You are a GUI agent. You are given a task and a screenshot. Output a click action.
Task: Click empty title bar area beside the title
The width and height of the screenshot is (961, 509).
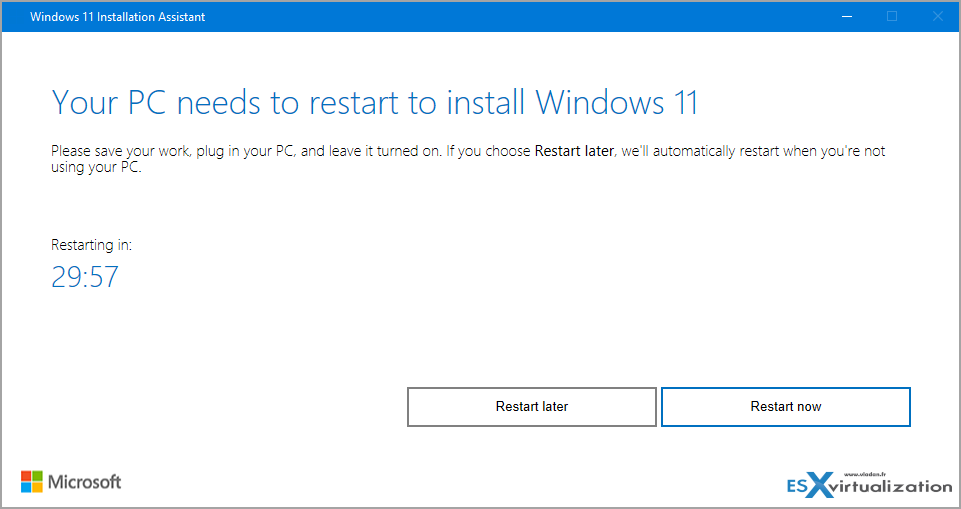coord(500,17)
